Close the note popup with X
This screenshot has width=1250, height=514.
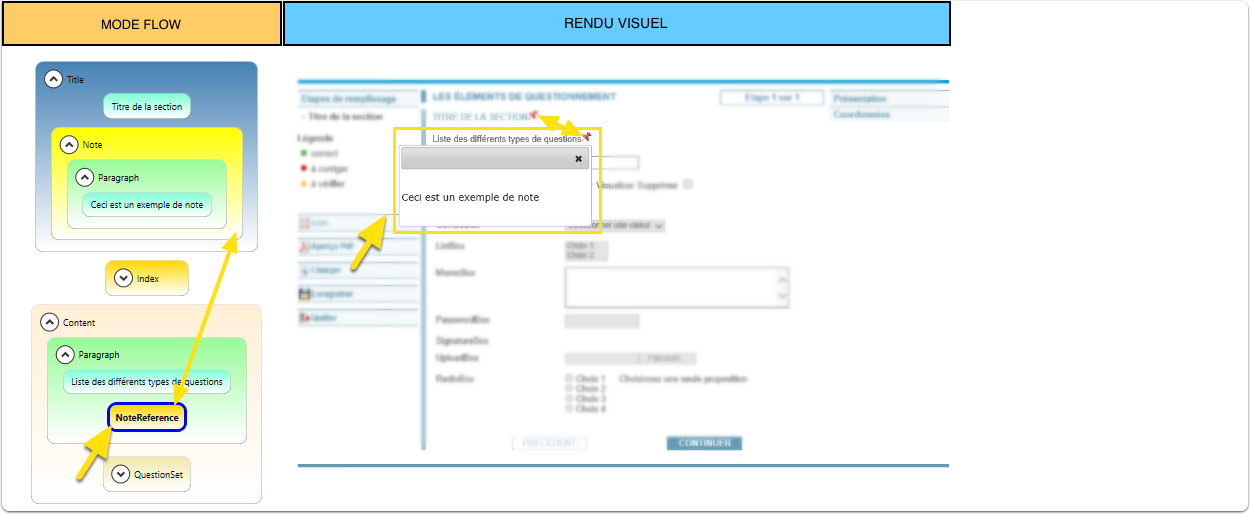pos(578,158)
